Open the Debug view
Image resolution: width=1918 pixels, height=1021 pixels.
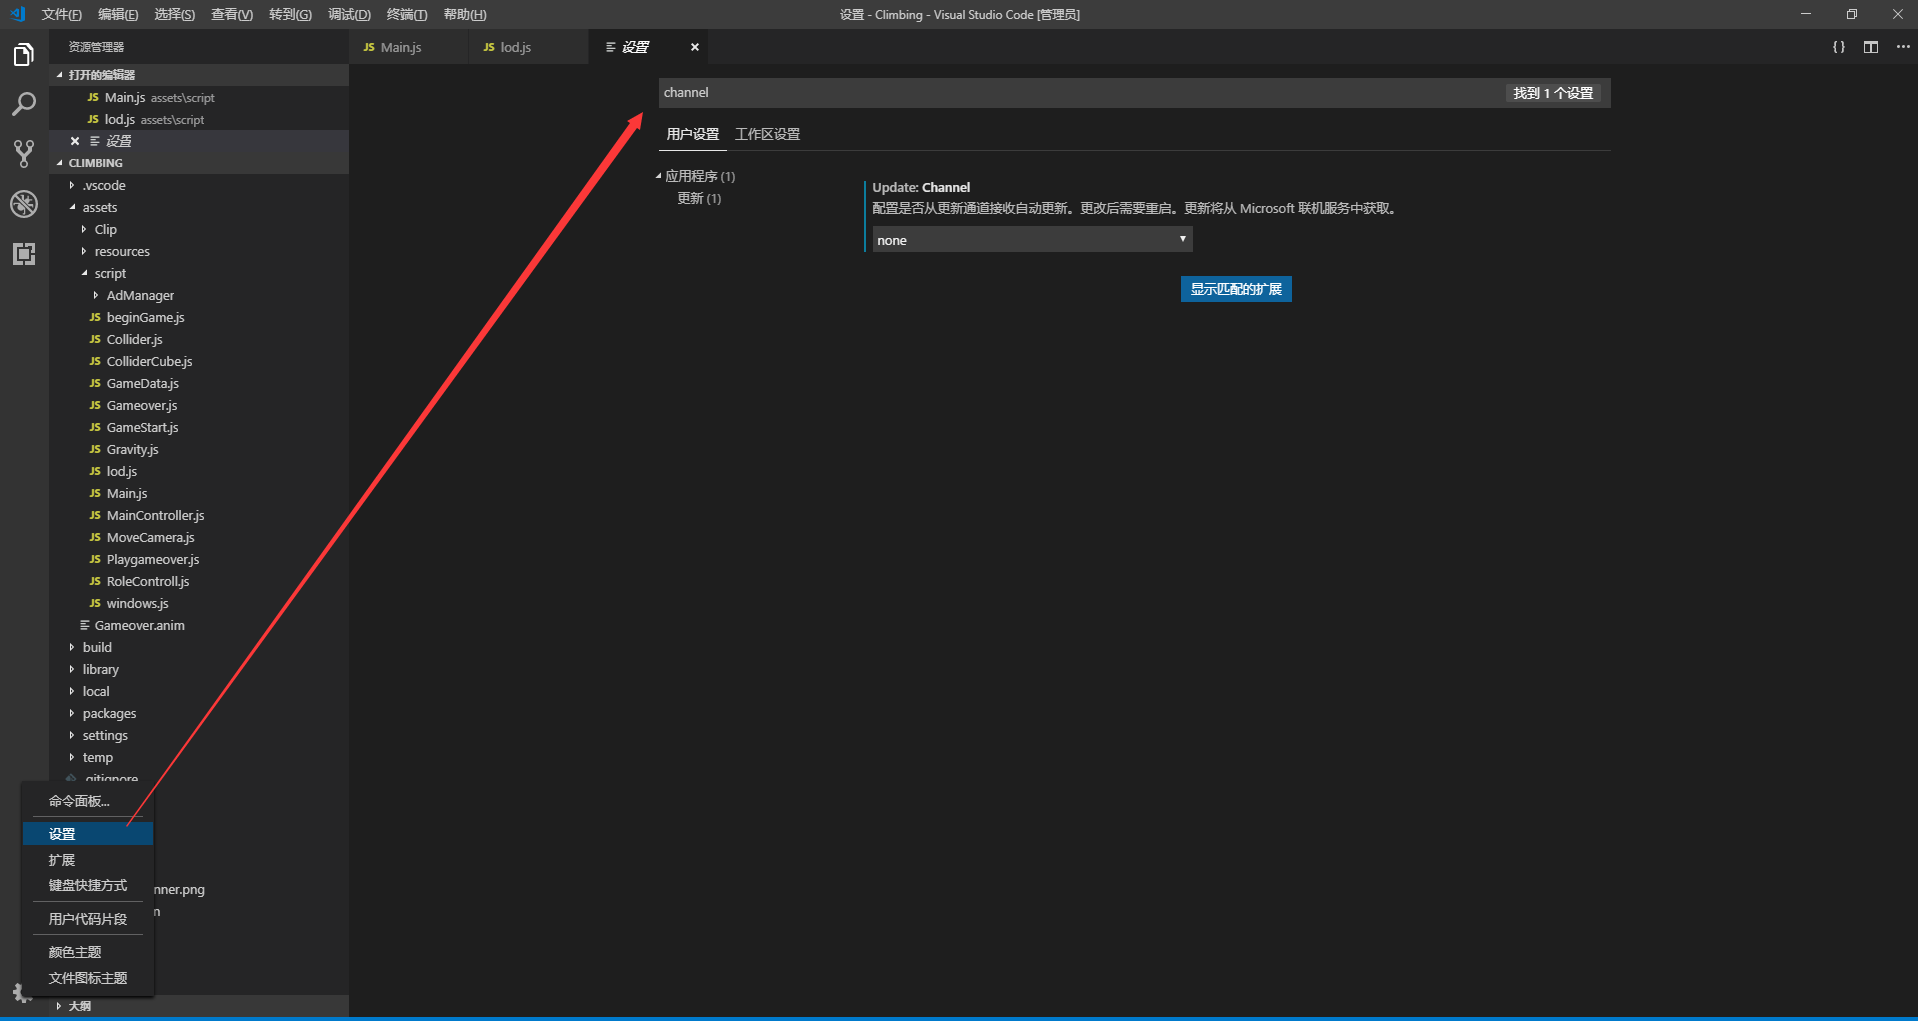24,204
